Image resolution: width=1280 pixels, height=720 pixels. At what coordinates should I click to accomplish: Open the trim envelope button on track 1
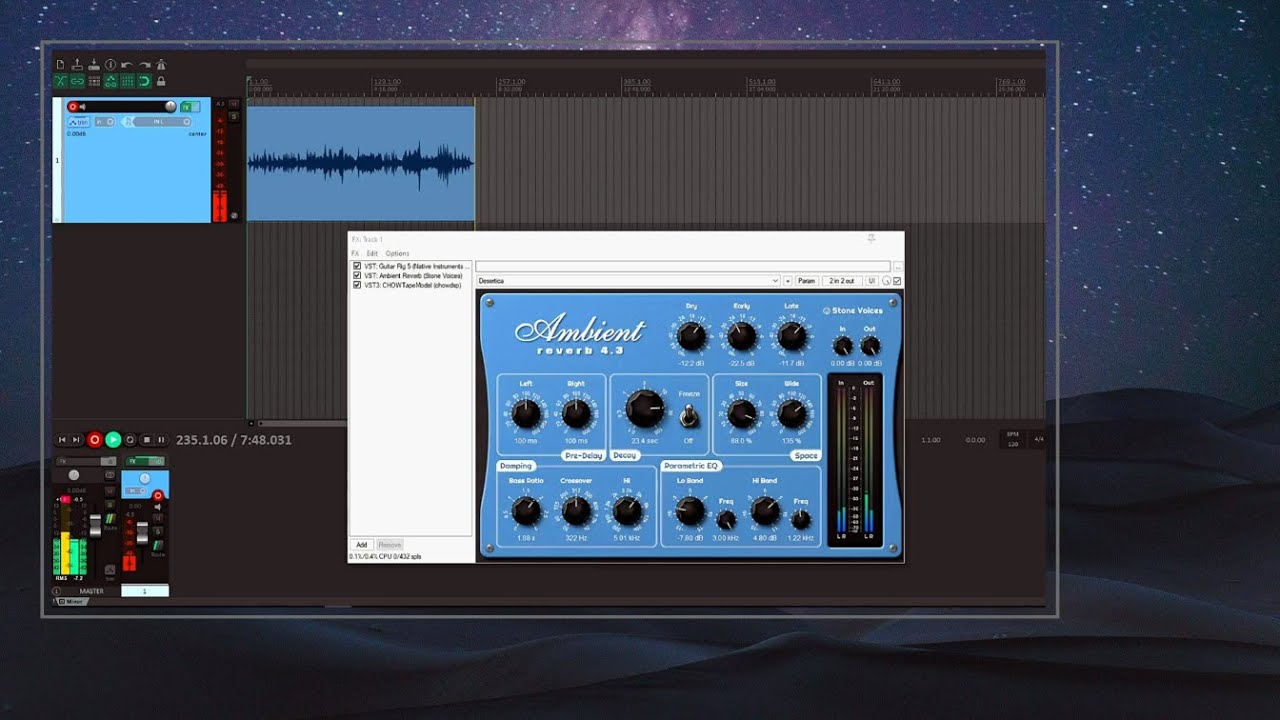click(x=78, y=122)
